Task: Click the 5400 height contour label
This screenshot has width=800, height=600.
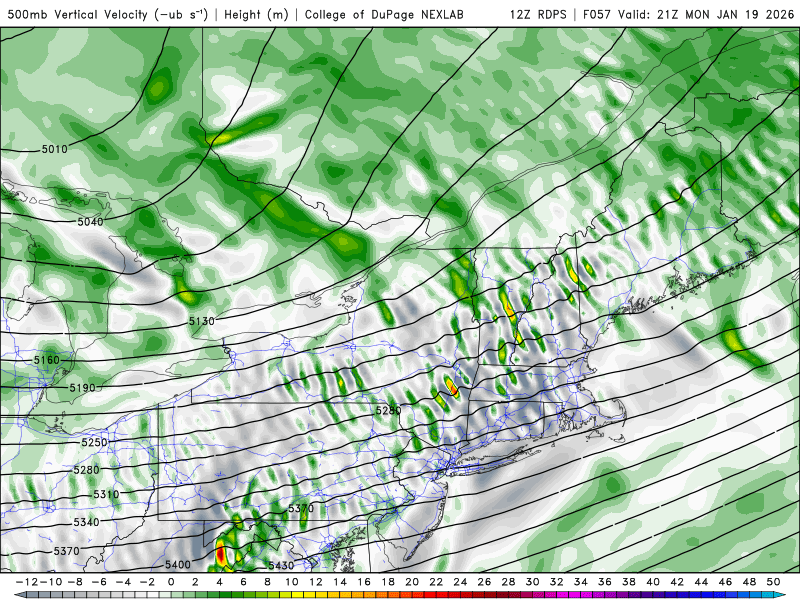Action: point(178,565)
